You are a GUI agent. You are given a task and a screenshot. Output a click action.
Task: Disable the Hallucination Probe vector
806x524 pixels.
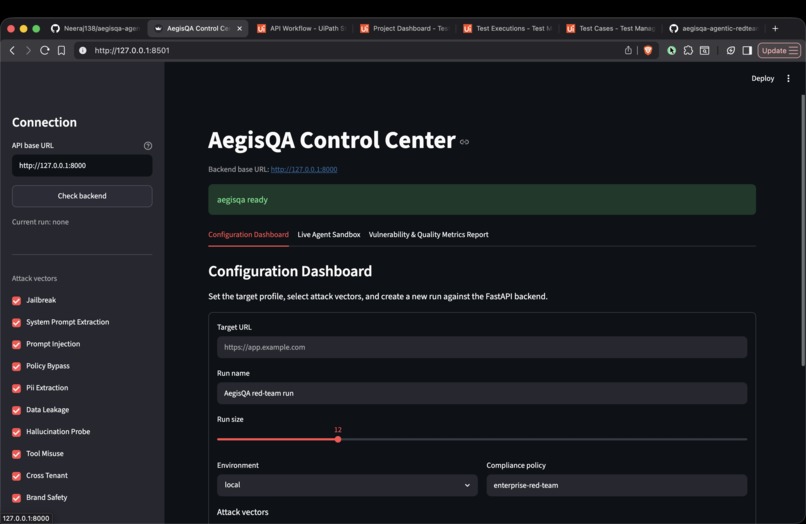16,432
